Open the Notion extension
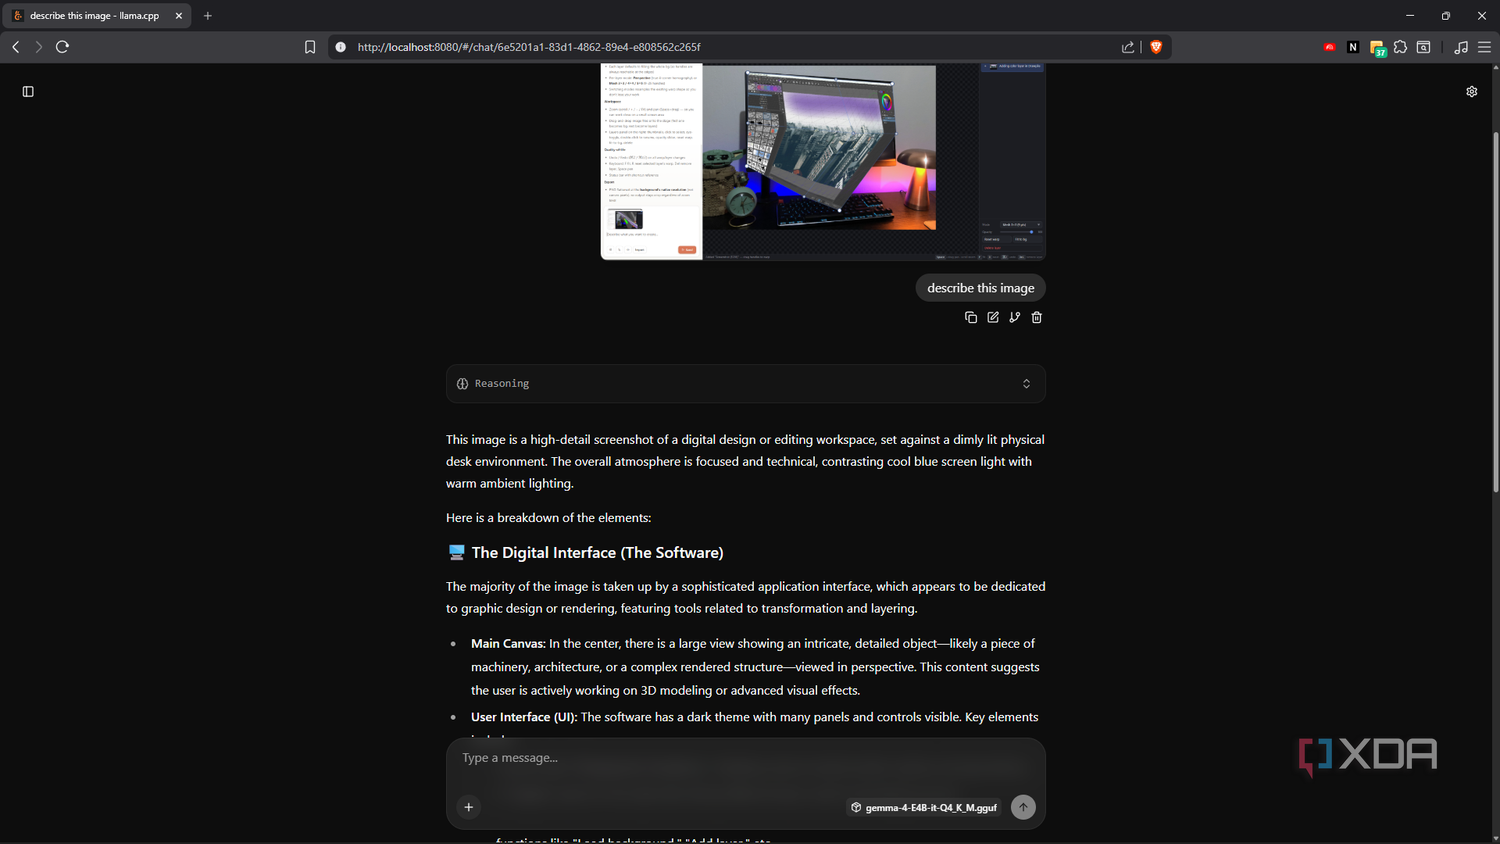Screen dimensions: 1500x844 (1353, 47)
